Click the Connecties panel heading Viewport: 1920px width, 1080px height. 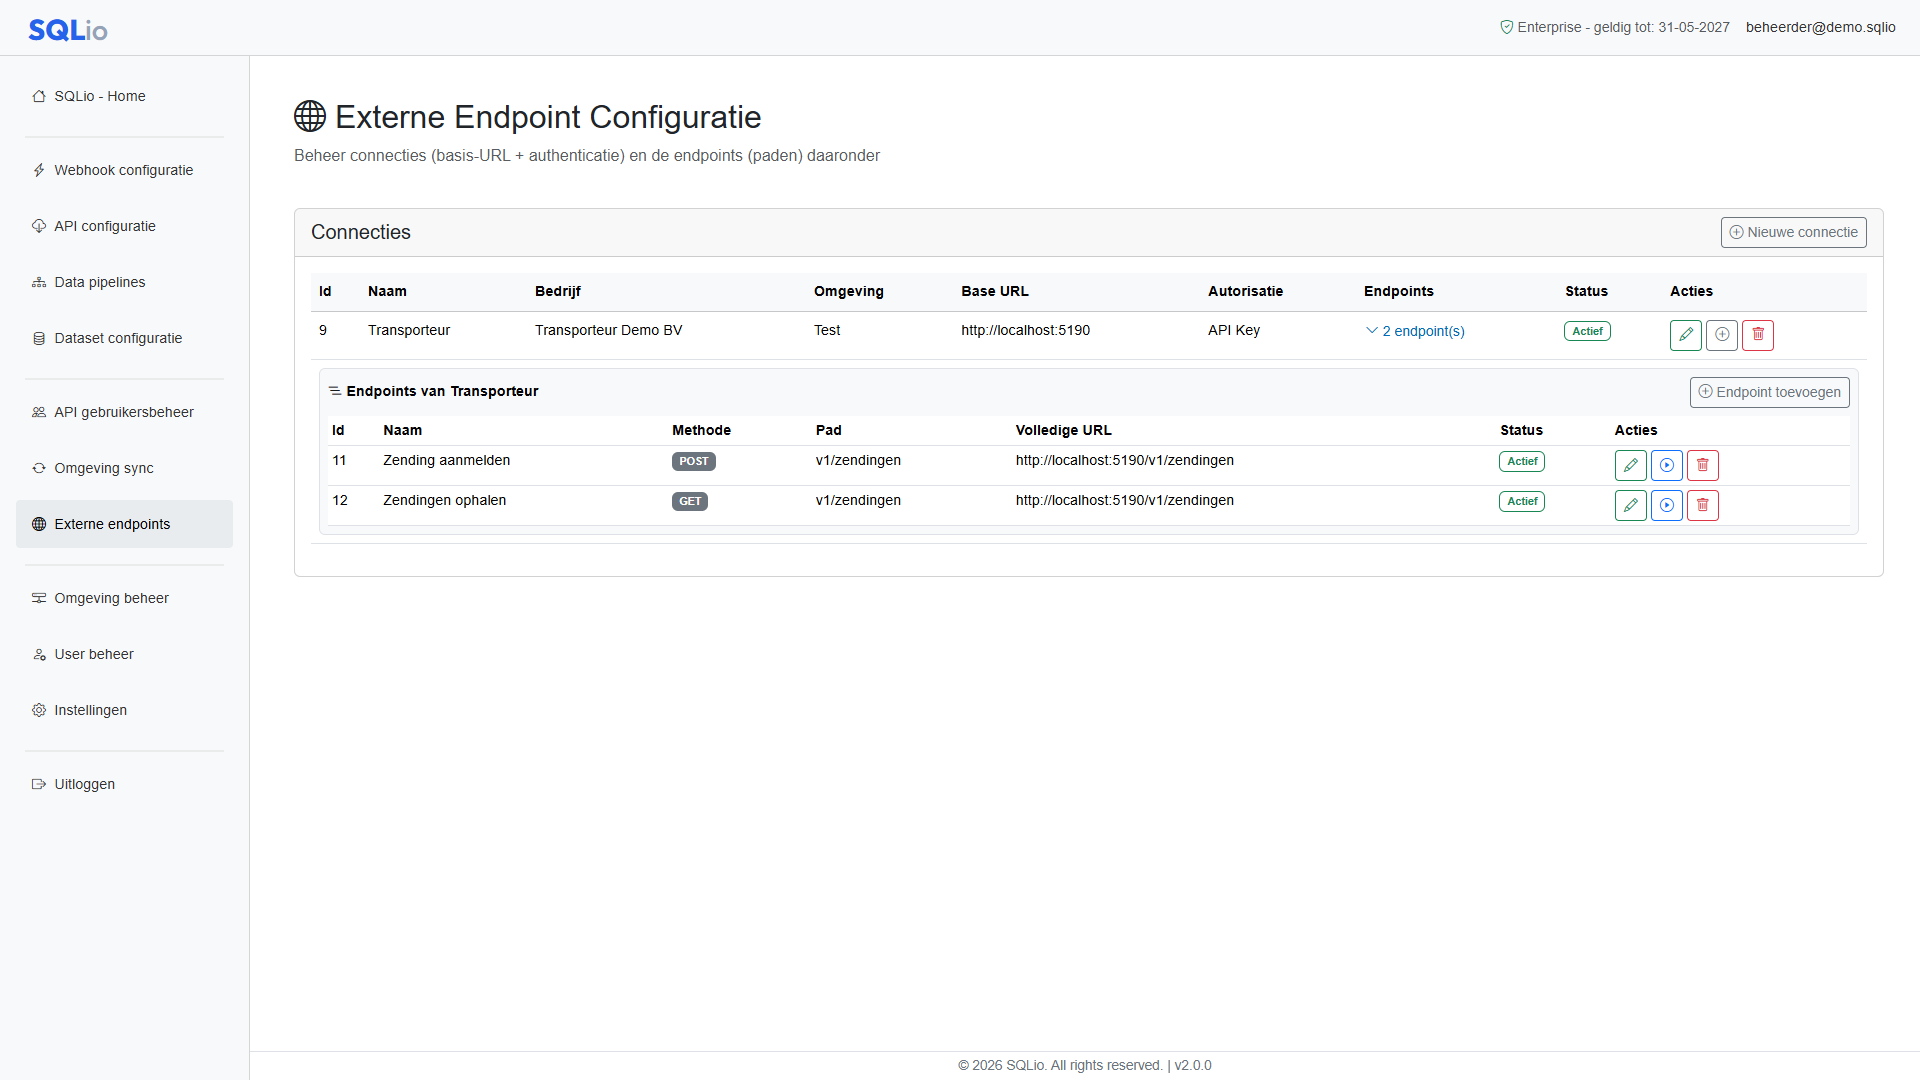(x=361, y=232)
